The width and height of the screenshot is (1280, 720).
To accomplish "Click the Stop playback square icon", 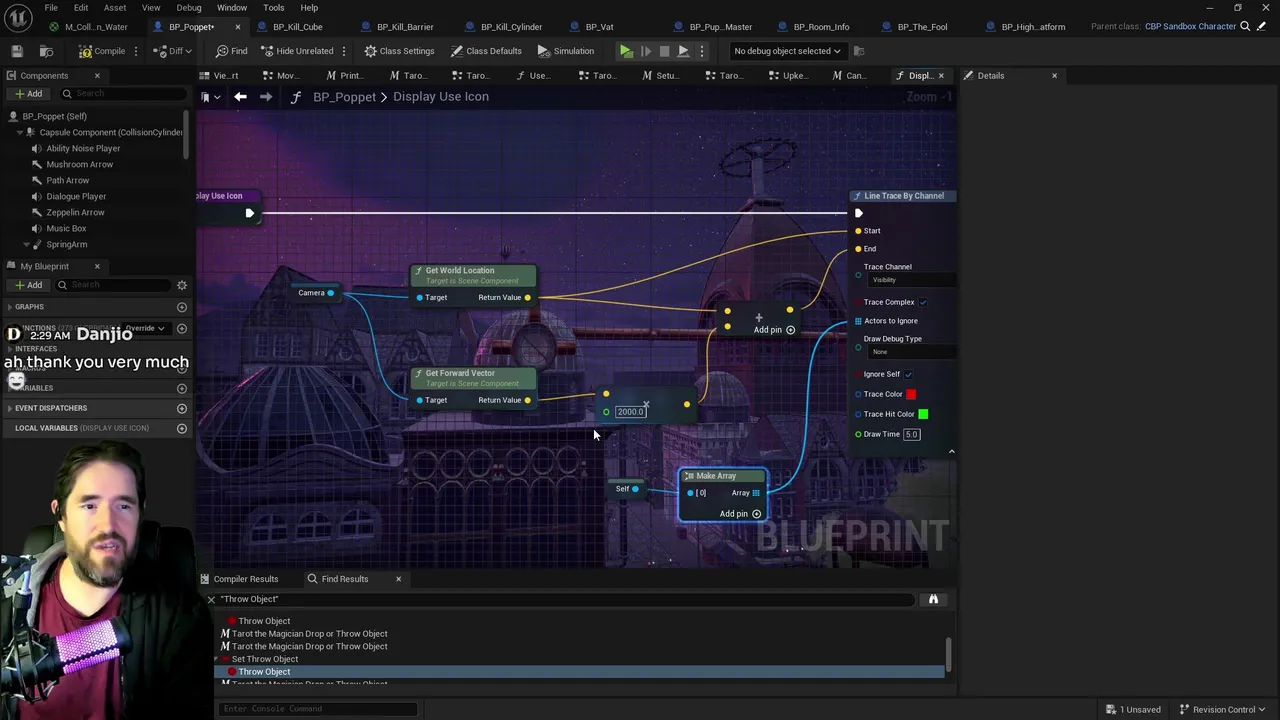I will [x=664, y=51].
